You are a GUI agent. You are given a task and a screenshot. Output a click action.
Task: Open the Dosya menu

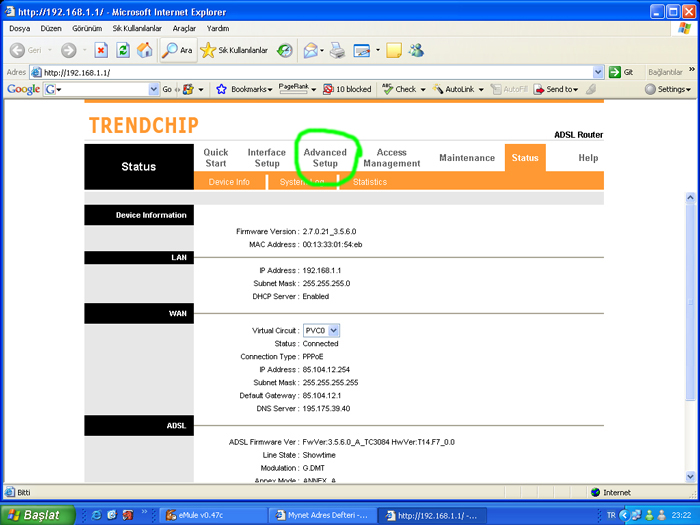20,29
